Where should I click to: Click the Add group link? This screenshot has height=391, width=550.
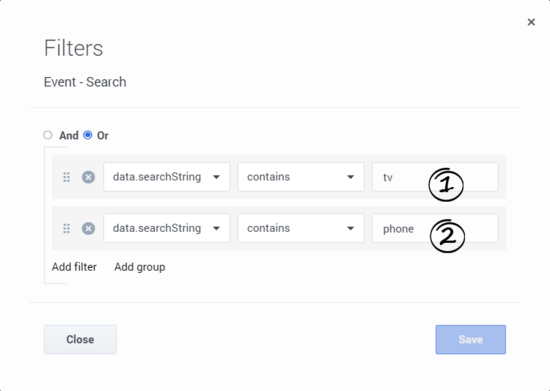pos(140,267)
